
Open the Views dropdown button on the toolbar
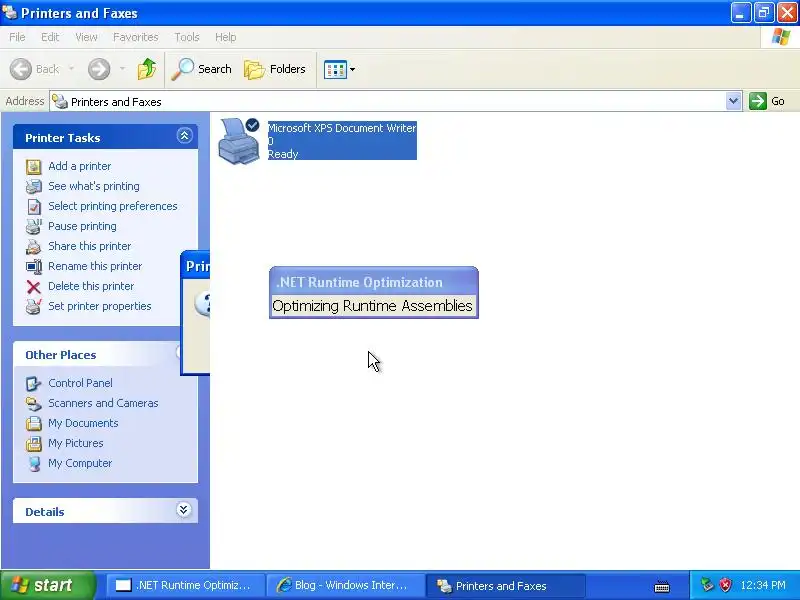coord(339,69)
